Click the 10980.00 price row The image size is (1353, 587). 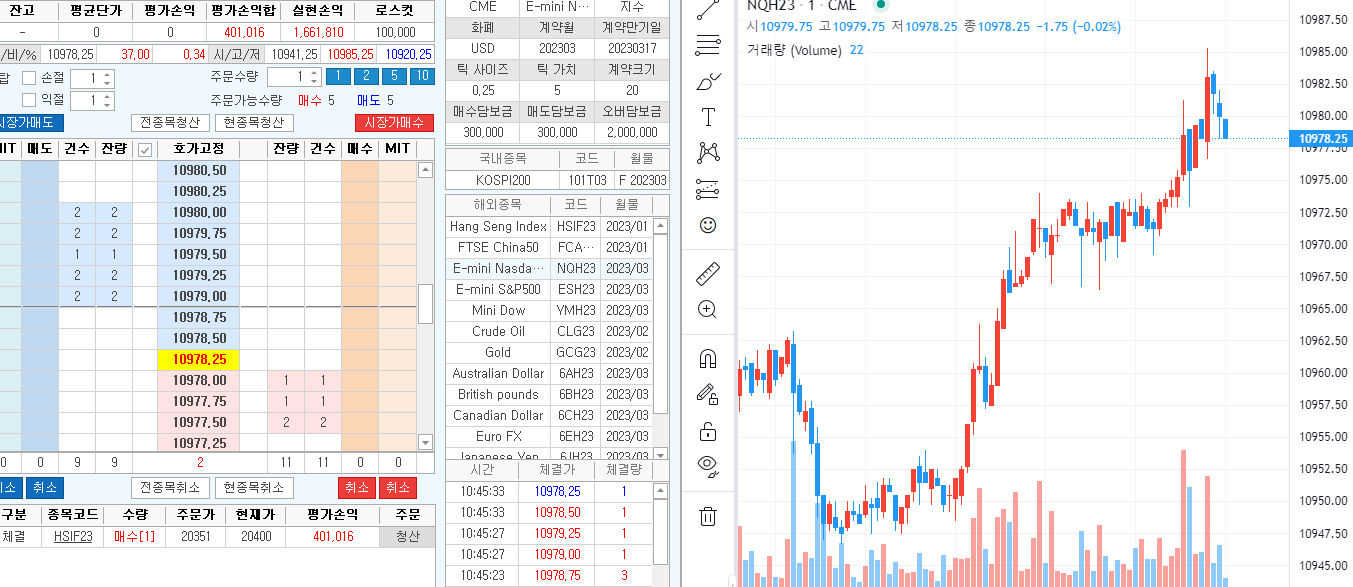(x=198, y=212)
